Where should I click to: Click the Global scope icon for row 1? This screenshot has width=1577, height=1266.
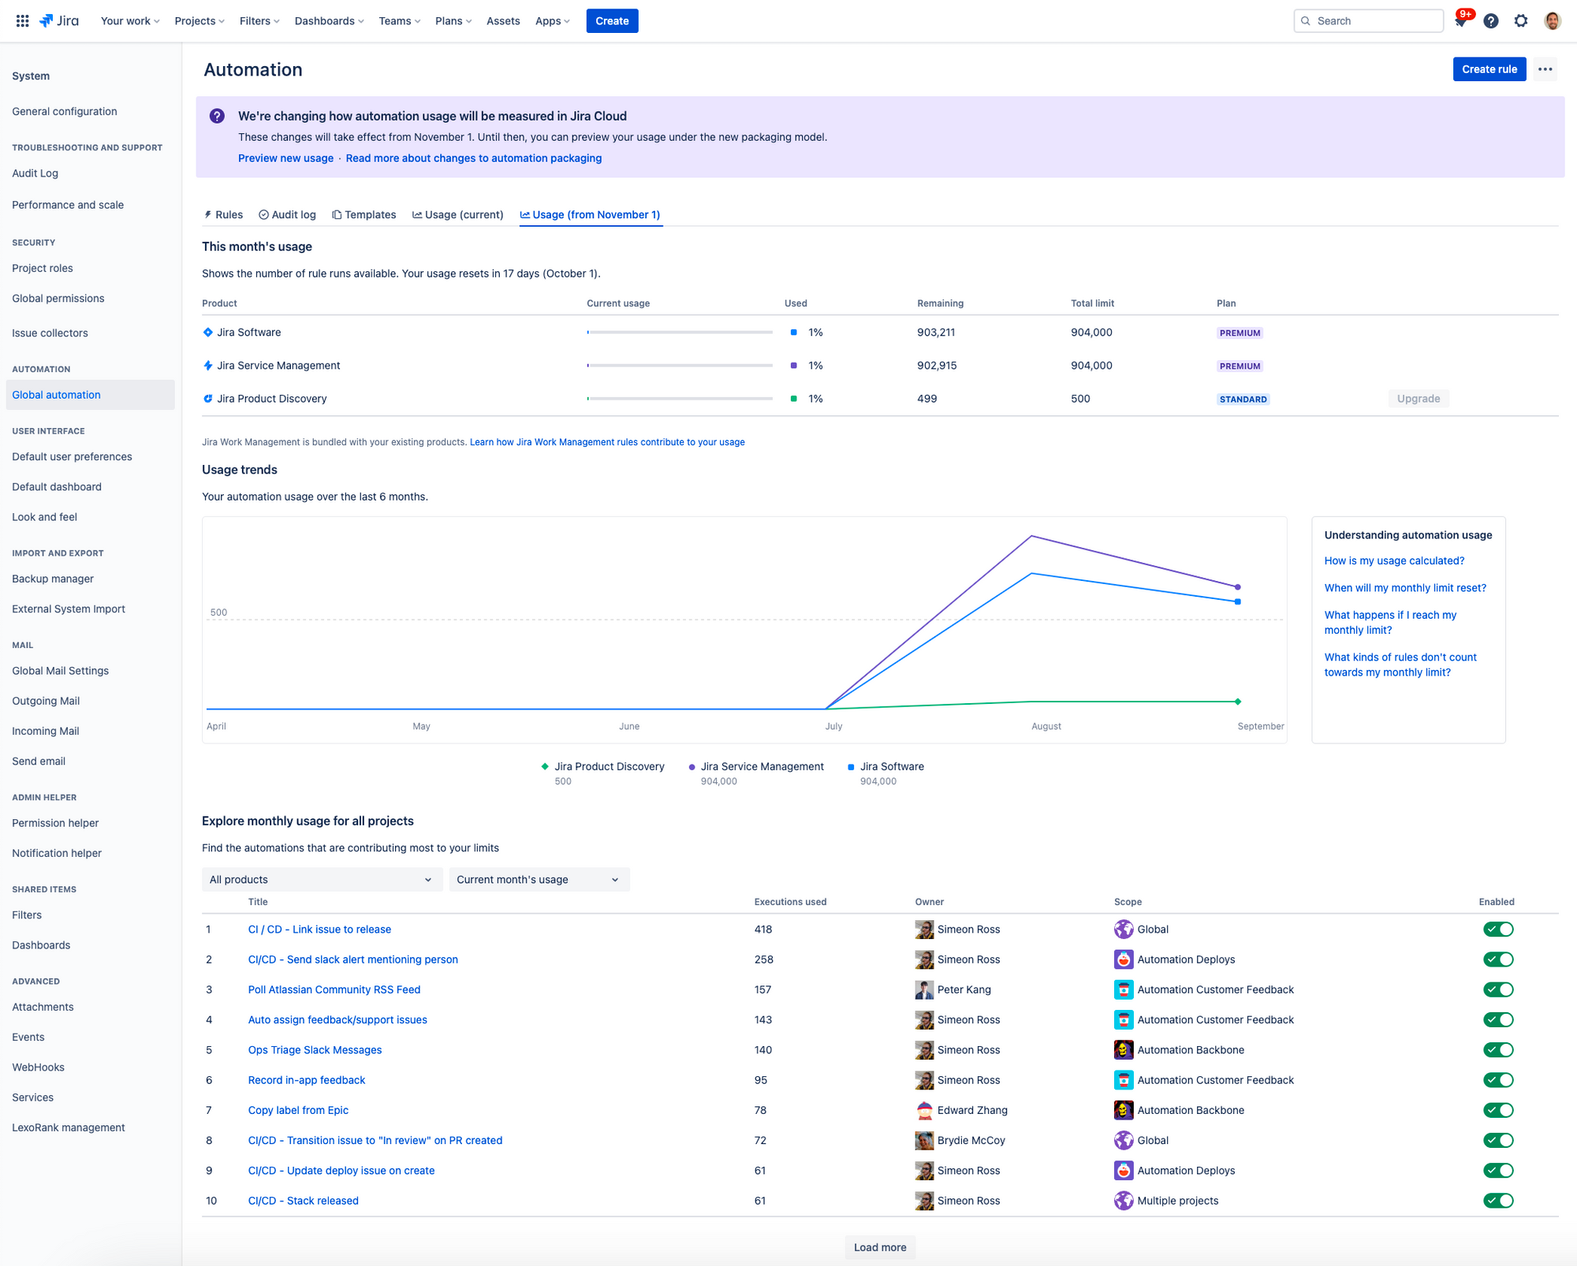pyautogui.click(x=1123, y=929)
